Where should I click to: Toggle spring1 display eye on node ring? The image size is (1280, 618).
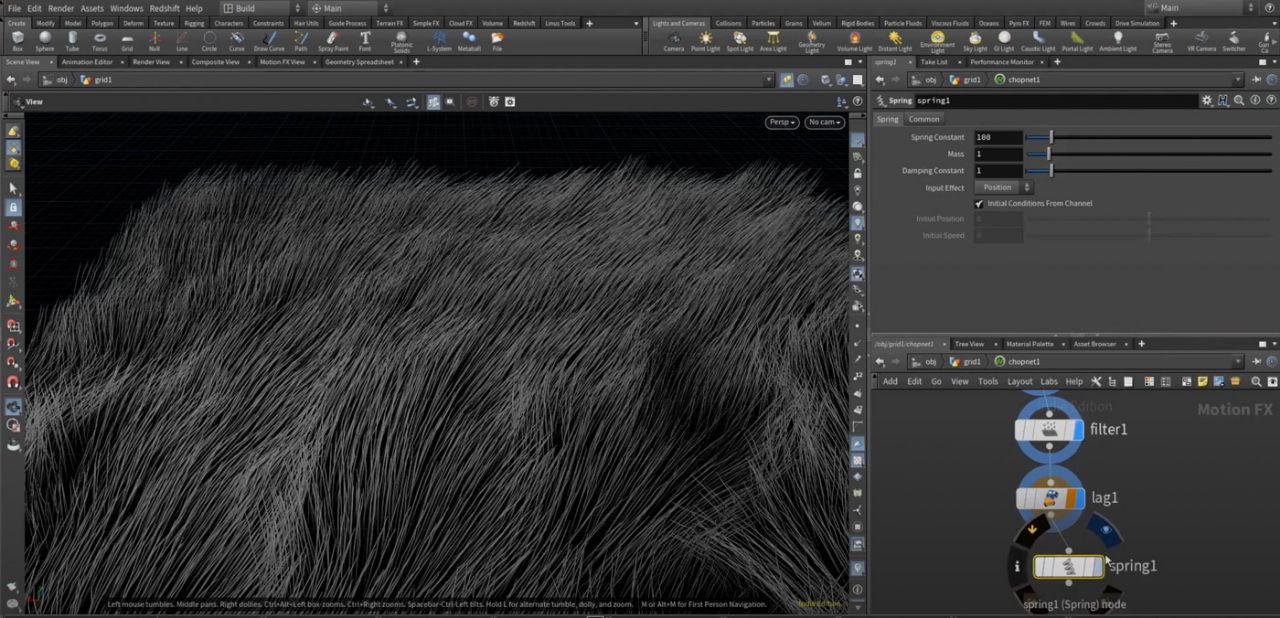(1105, 530)
